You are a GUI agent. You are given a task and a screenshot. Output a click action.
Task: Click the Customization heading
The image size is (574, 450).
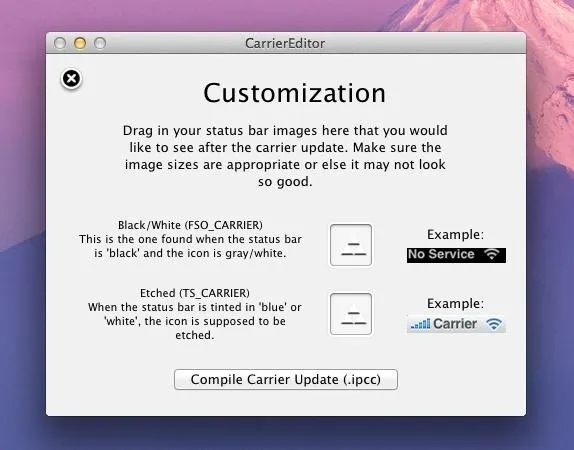[294, 93]
